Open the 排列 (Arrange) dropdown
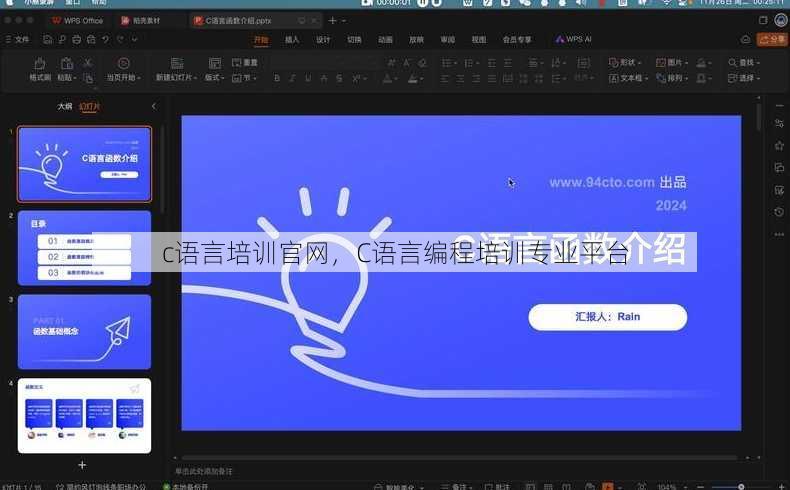The width and height of the screenshot is (790, 490). (x=672, y=78)
